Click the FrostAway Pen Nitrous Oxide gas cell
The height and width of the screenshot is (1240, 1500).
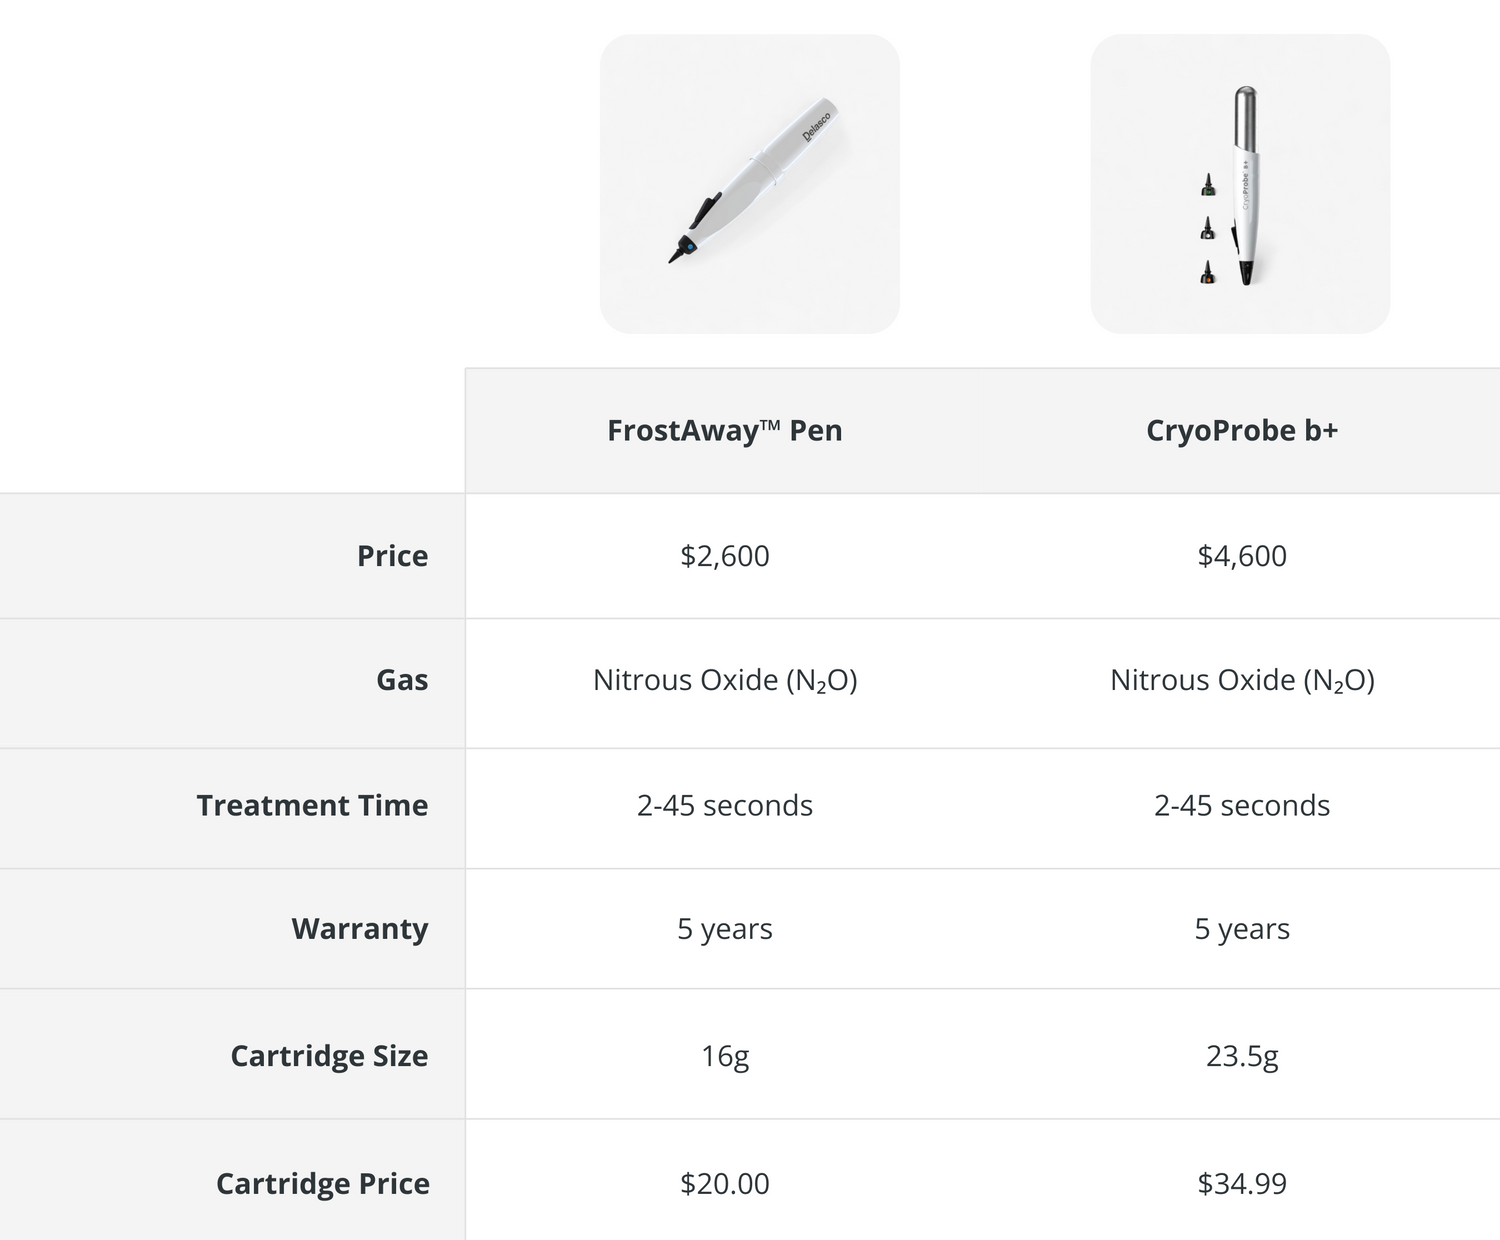[725, 681]
